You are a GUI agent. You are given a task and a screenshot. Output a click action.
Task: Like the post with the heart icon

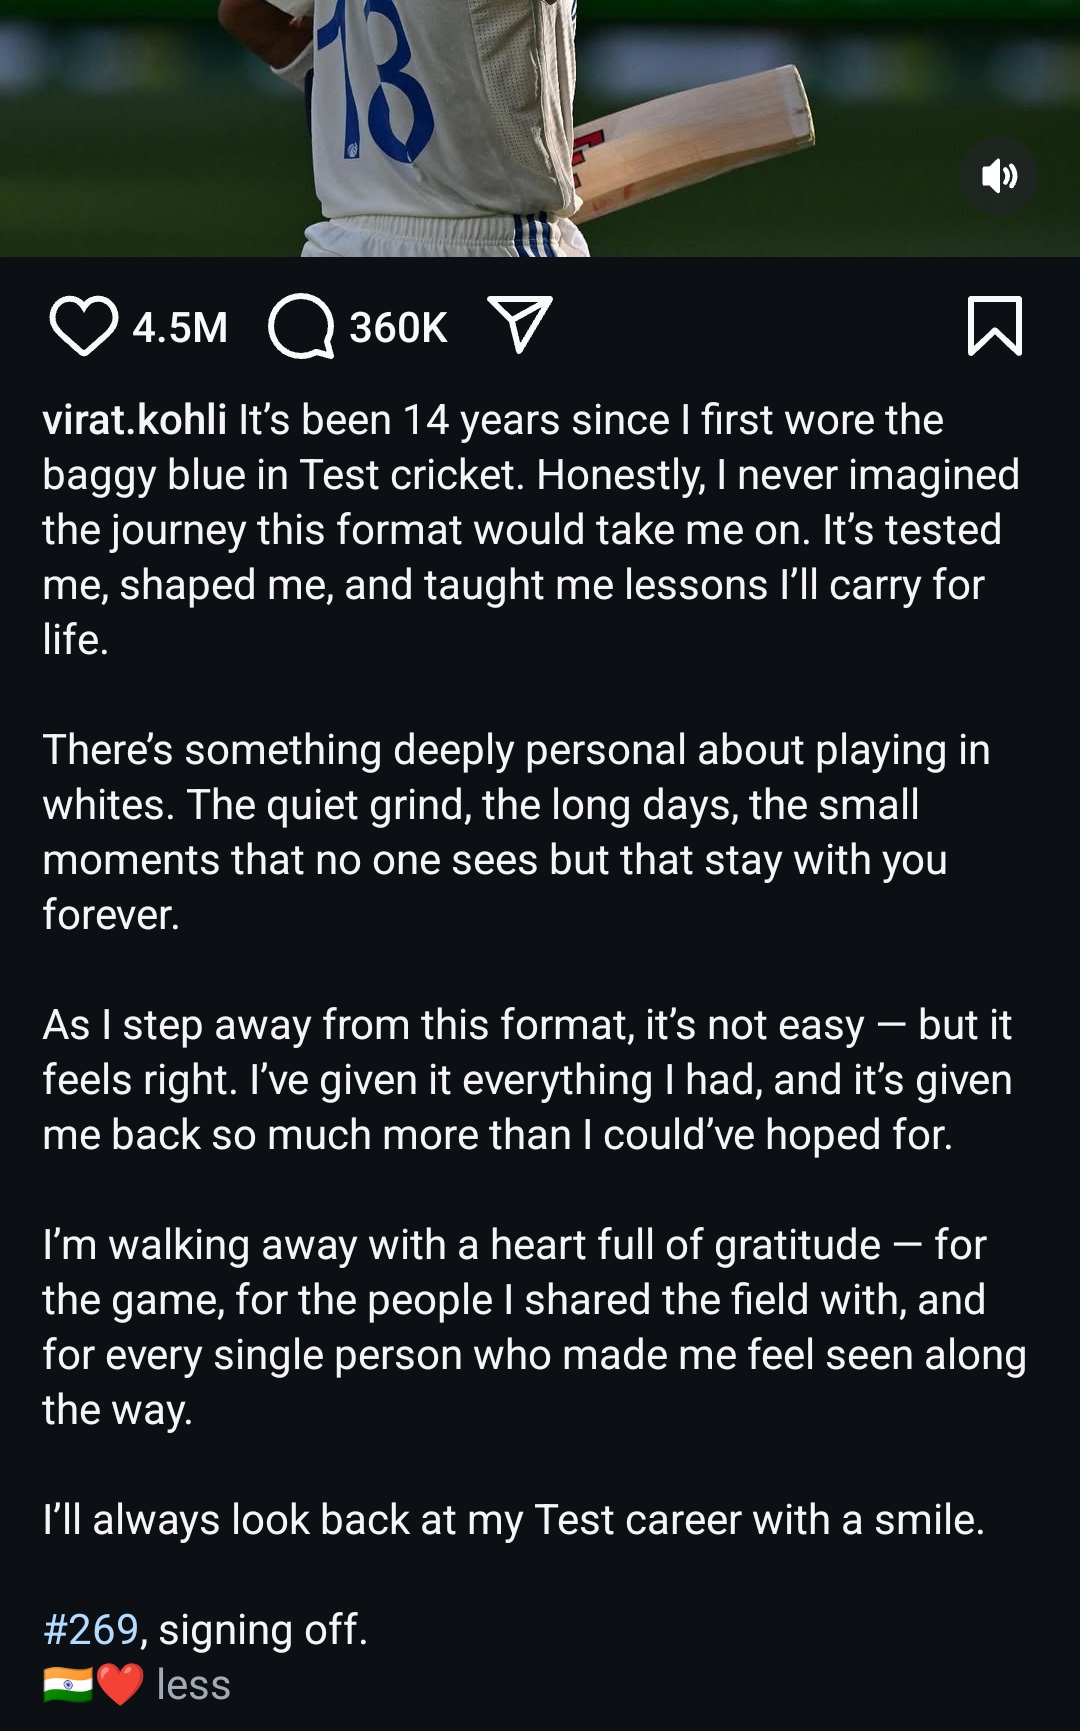click(x=83, y=327)
